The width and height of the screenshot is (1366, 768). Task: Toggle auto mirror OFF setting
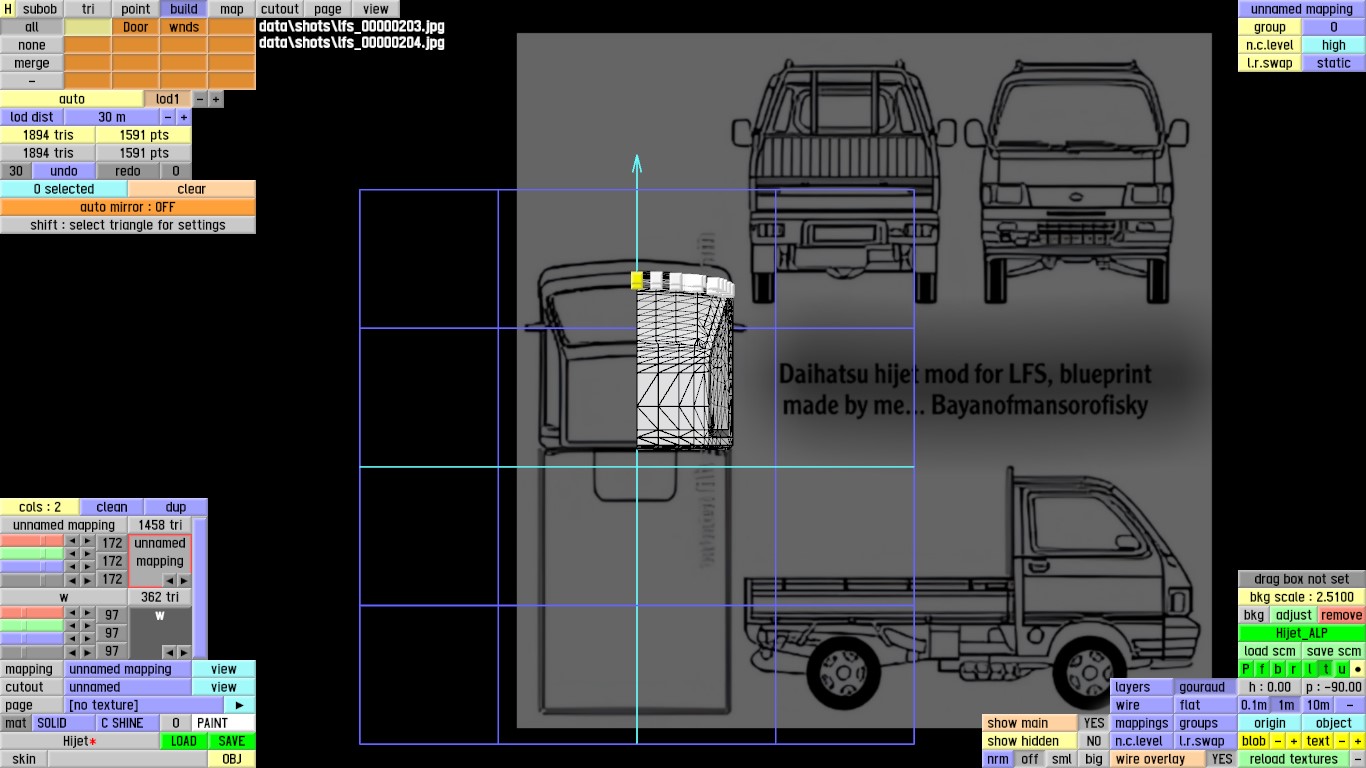128,207
